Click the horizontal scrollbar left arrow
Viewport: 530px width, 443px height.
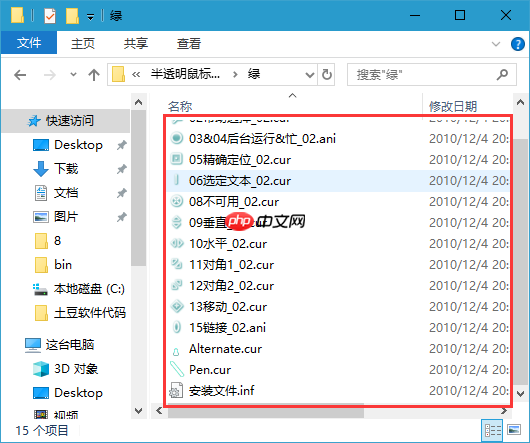[159, 411]
